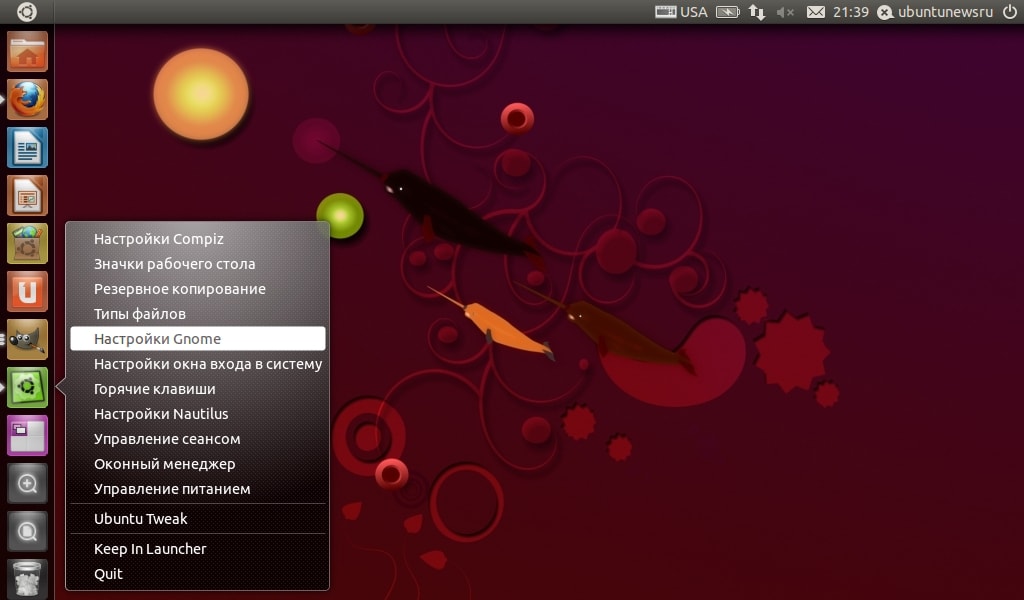This screenshot has width=1024, height=600.
Task: Select Настройки Compiz from the menu
Action: (197, 239)
